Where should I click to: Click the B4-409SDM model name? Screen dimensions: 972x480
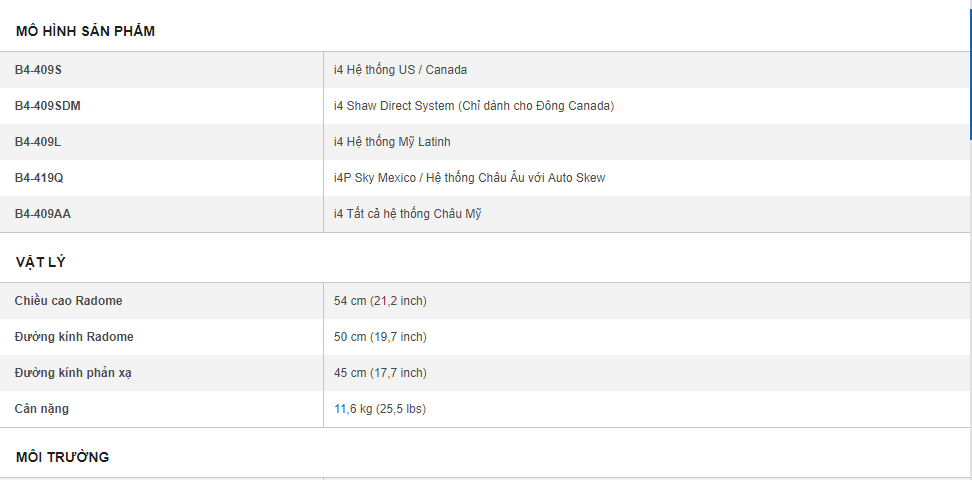[48, 106]
